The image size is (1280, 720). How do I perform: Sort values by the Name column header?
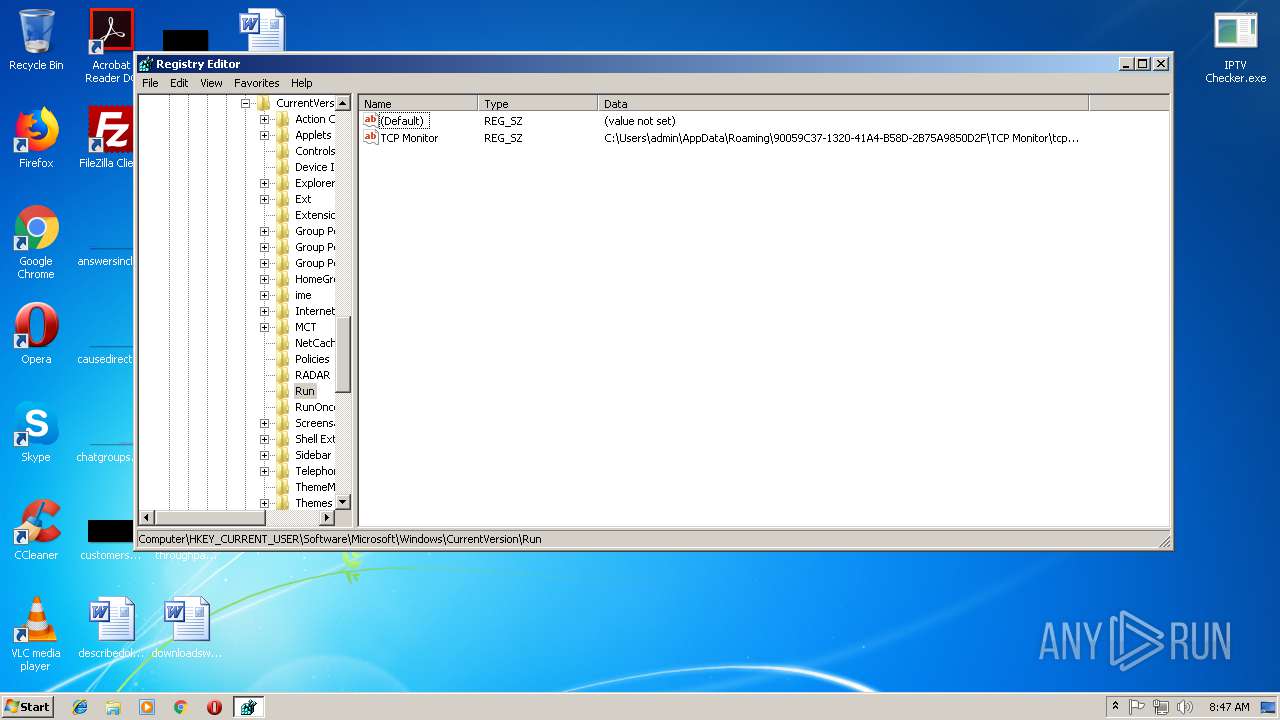click(x=418, y=103)
